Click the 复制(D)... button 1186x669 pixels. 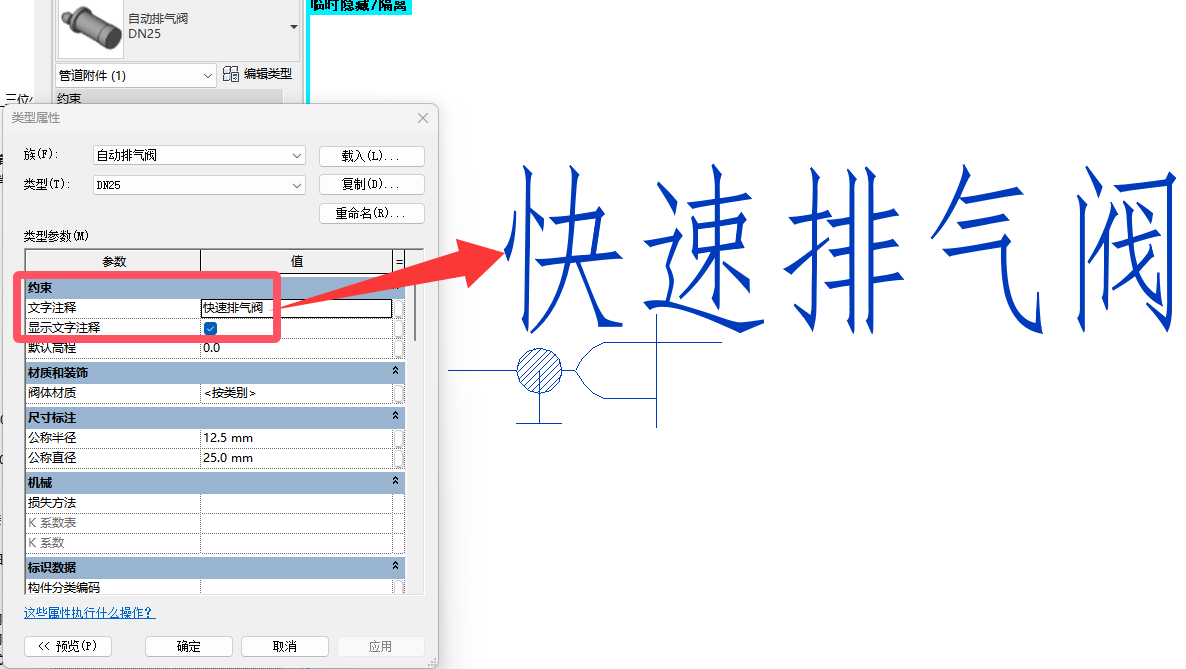(371, 185)
